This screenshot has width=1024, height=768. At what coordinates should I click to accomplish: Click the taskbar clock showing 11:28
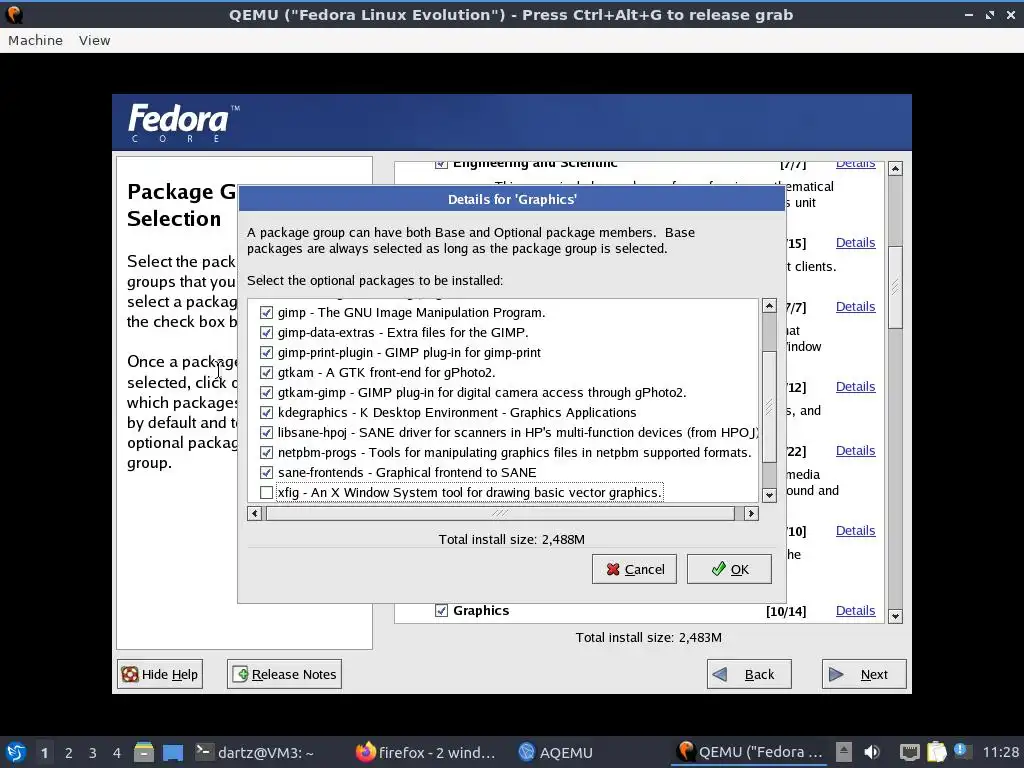click(1000, 752)
